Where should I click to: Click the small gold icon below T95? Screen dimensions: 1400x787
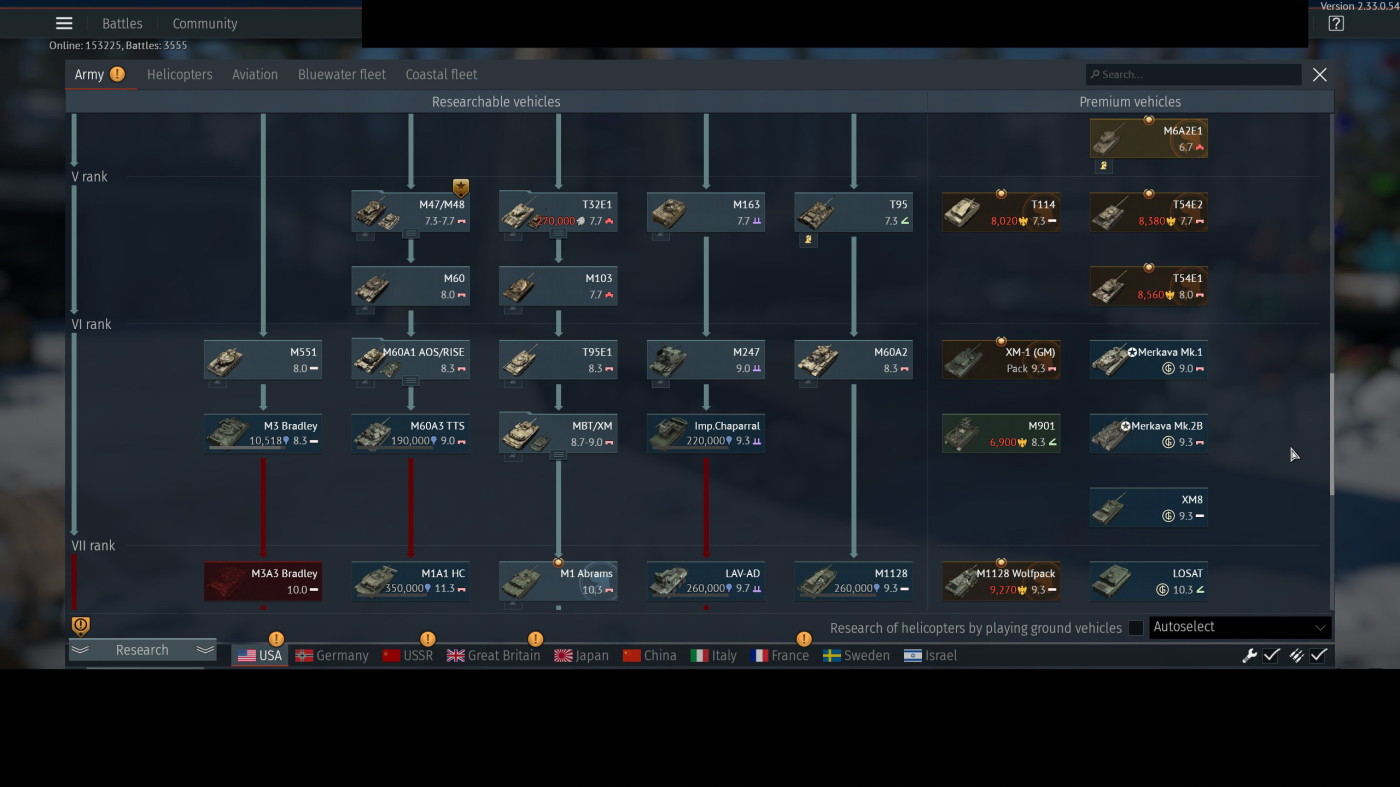click(x=808, y=240)
